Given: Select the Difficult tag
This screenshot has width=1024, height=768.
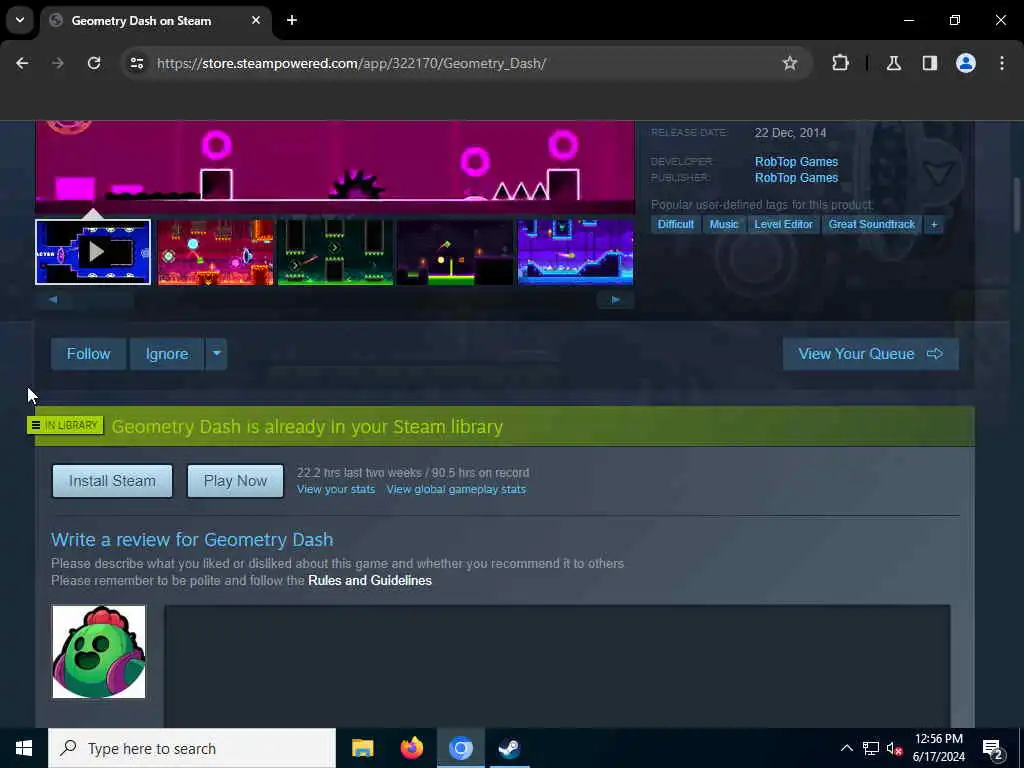Looking at the screenshot, I should pos(675,225).
